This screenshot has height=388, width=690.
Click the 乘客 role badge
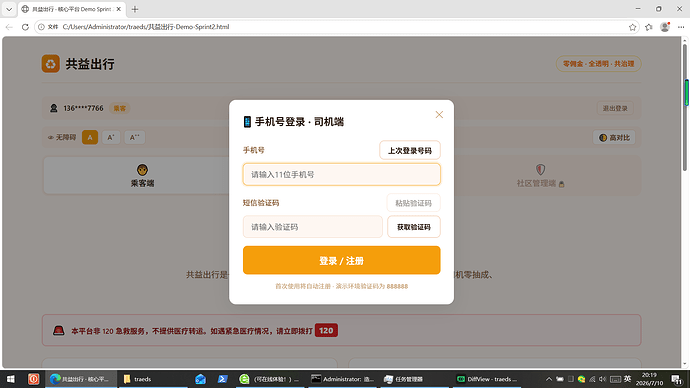tap(120, 108)
